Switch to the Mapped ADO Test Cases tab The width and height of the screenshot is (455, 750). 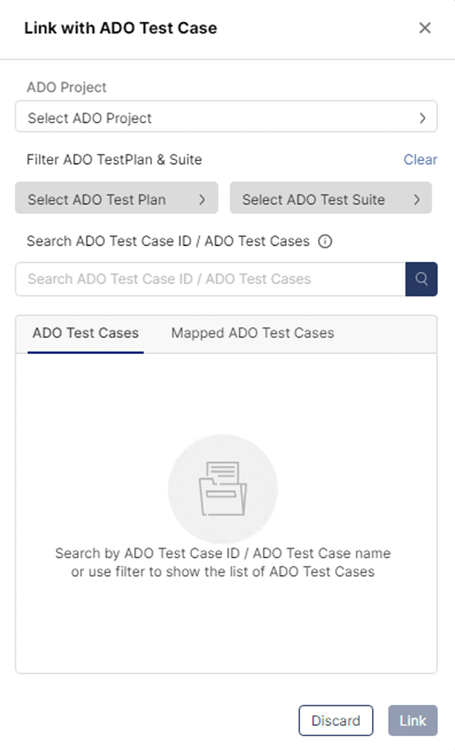[253, 333]
